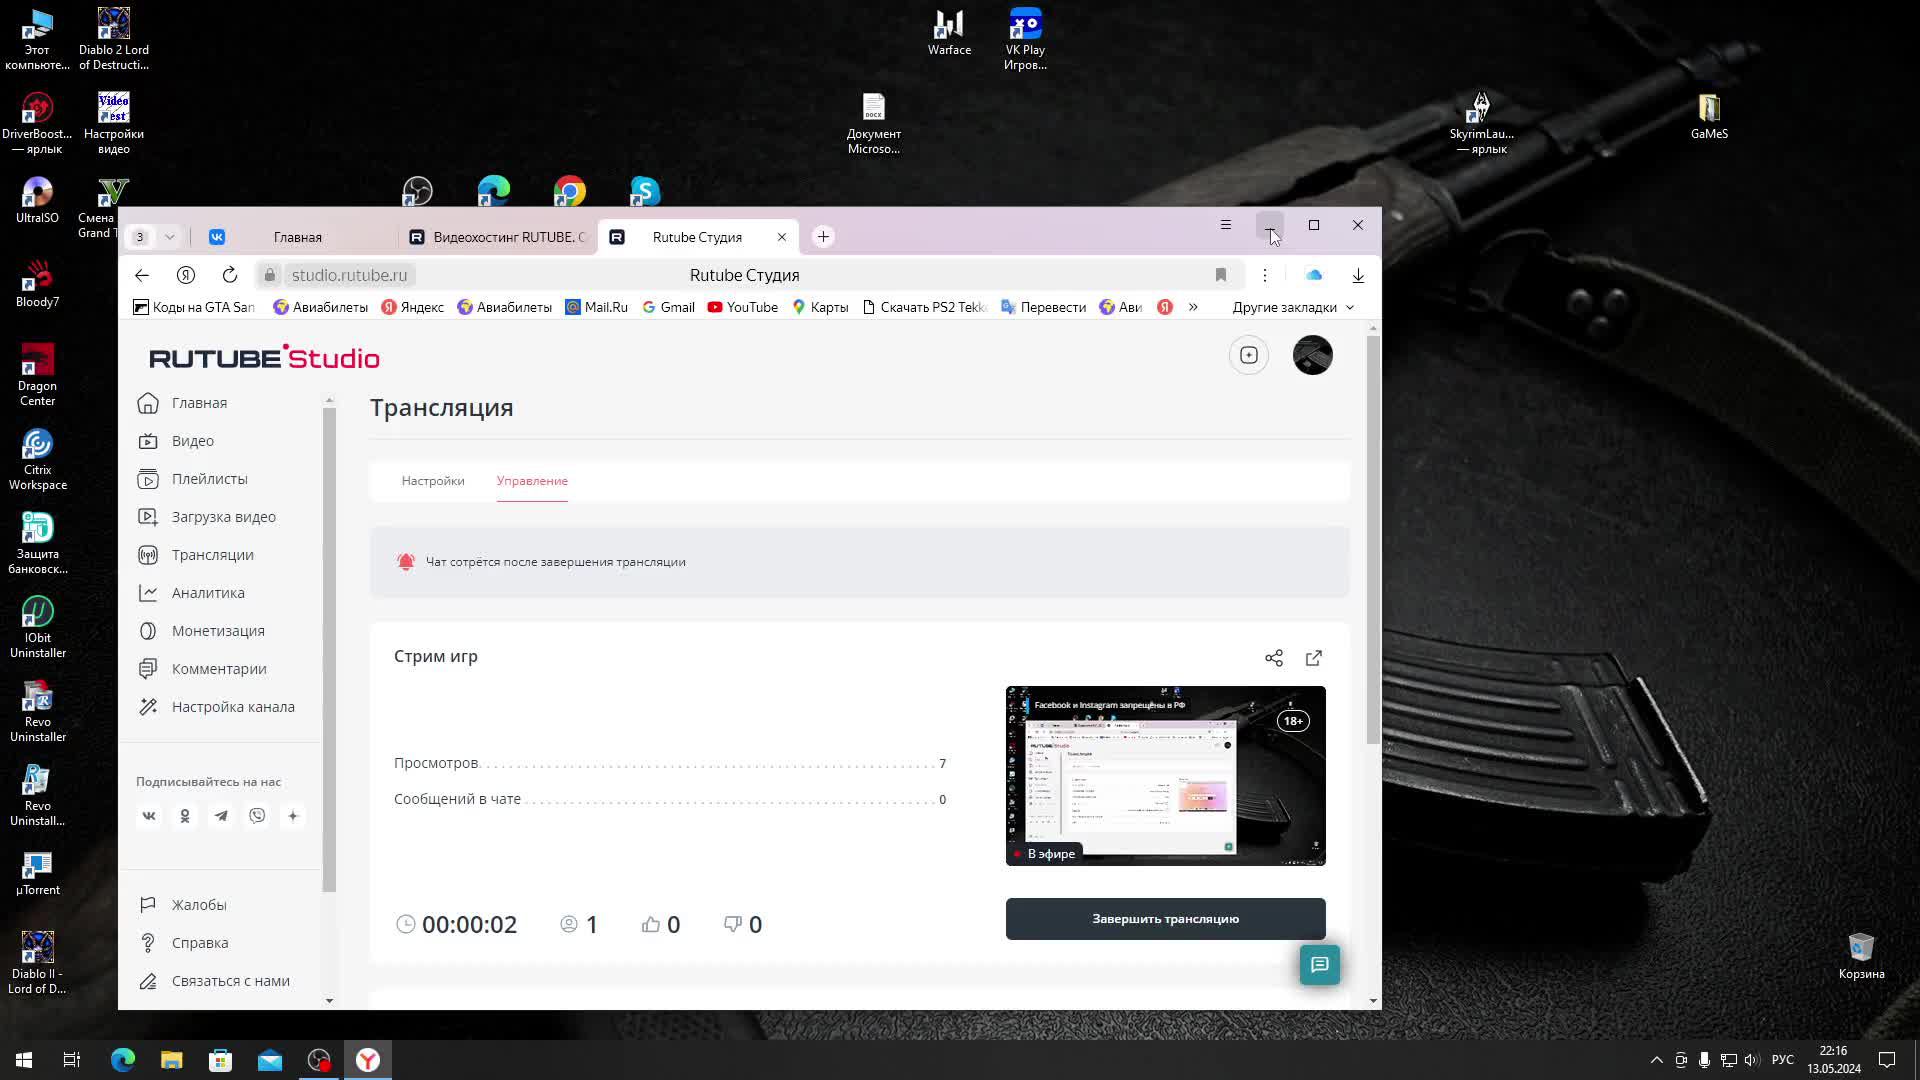Open the profile avatar menu
The image size is (1920, 1080).
pyautogui.click(x=1313, y=355)
